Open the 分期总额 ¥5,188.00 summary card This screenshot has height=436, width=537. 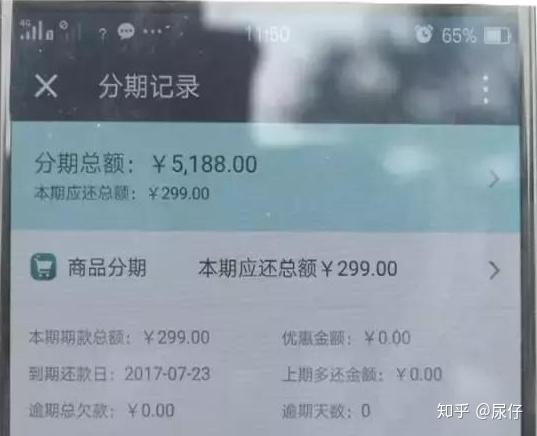[x=265, y=177]
